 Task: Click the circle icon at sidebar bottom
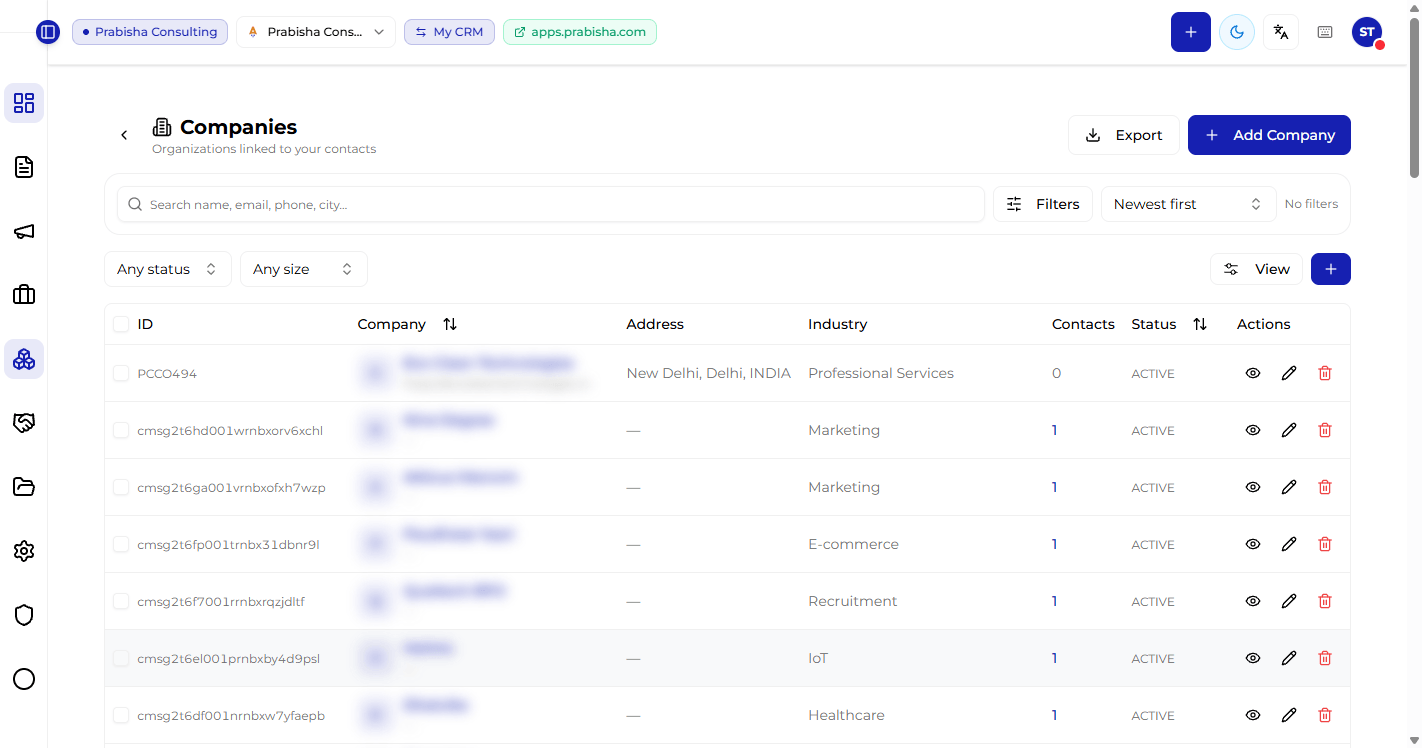(24, 679)
